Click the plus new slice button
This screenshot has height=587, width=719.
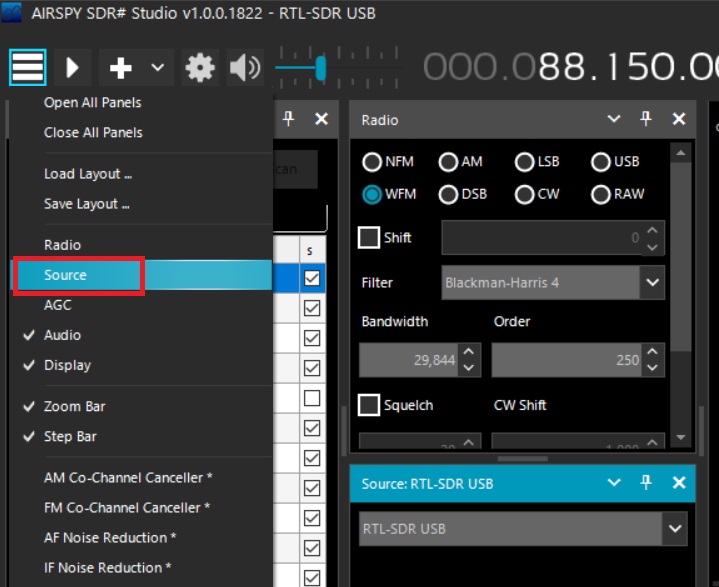(121, 67)
